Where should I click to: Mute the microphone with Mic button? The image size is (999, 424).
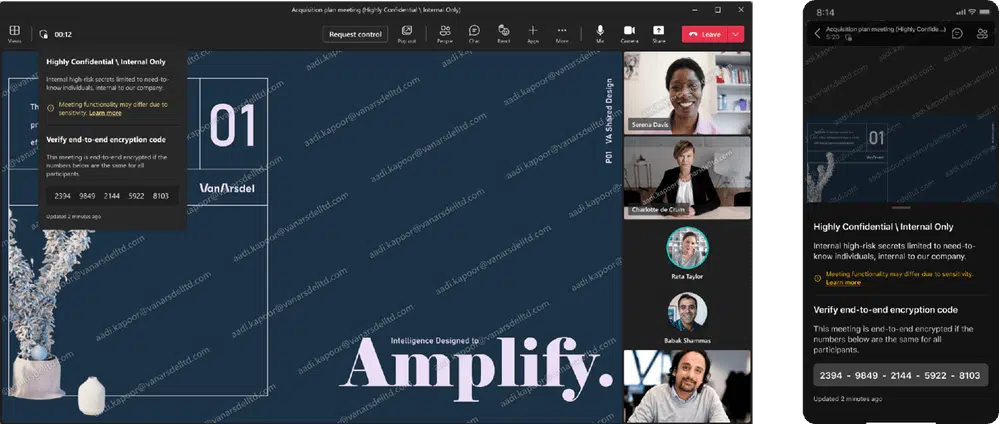(x=600, y=34)
